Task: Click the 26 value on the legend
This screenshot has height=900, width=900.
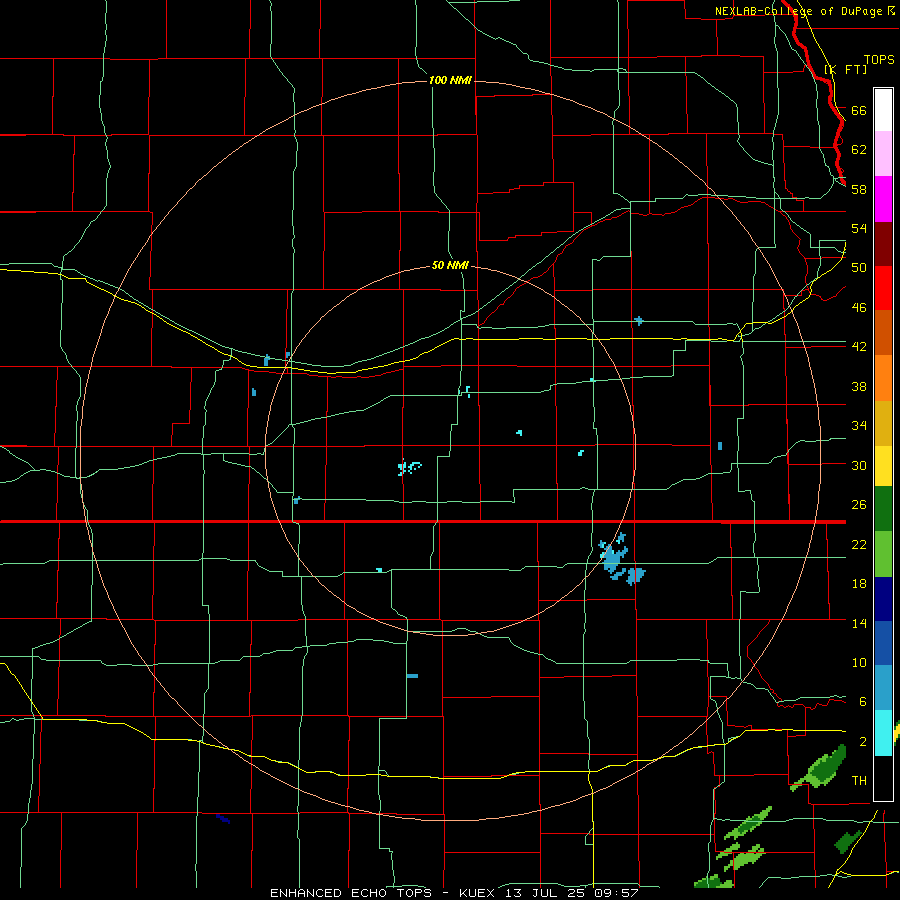Action: point(859,505)
